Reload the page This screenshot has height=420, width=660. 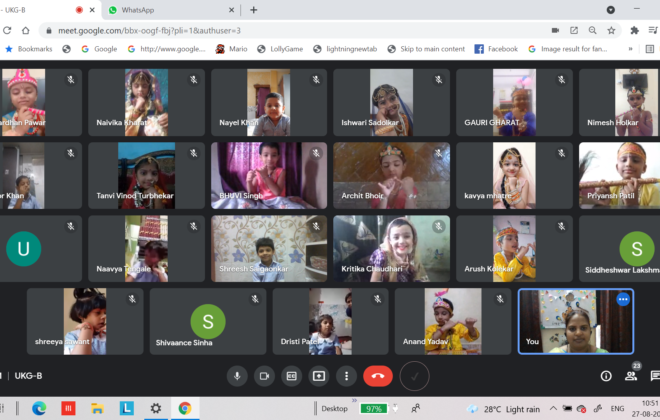click(7, 30)
